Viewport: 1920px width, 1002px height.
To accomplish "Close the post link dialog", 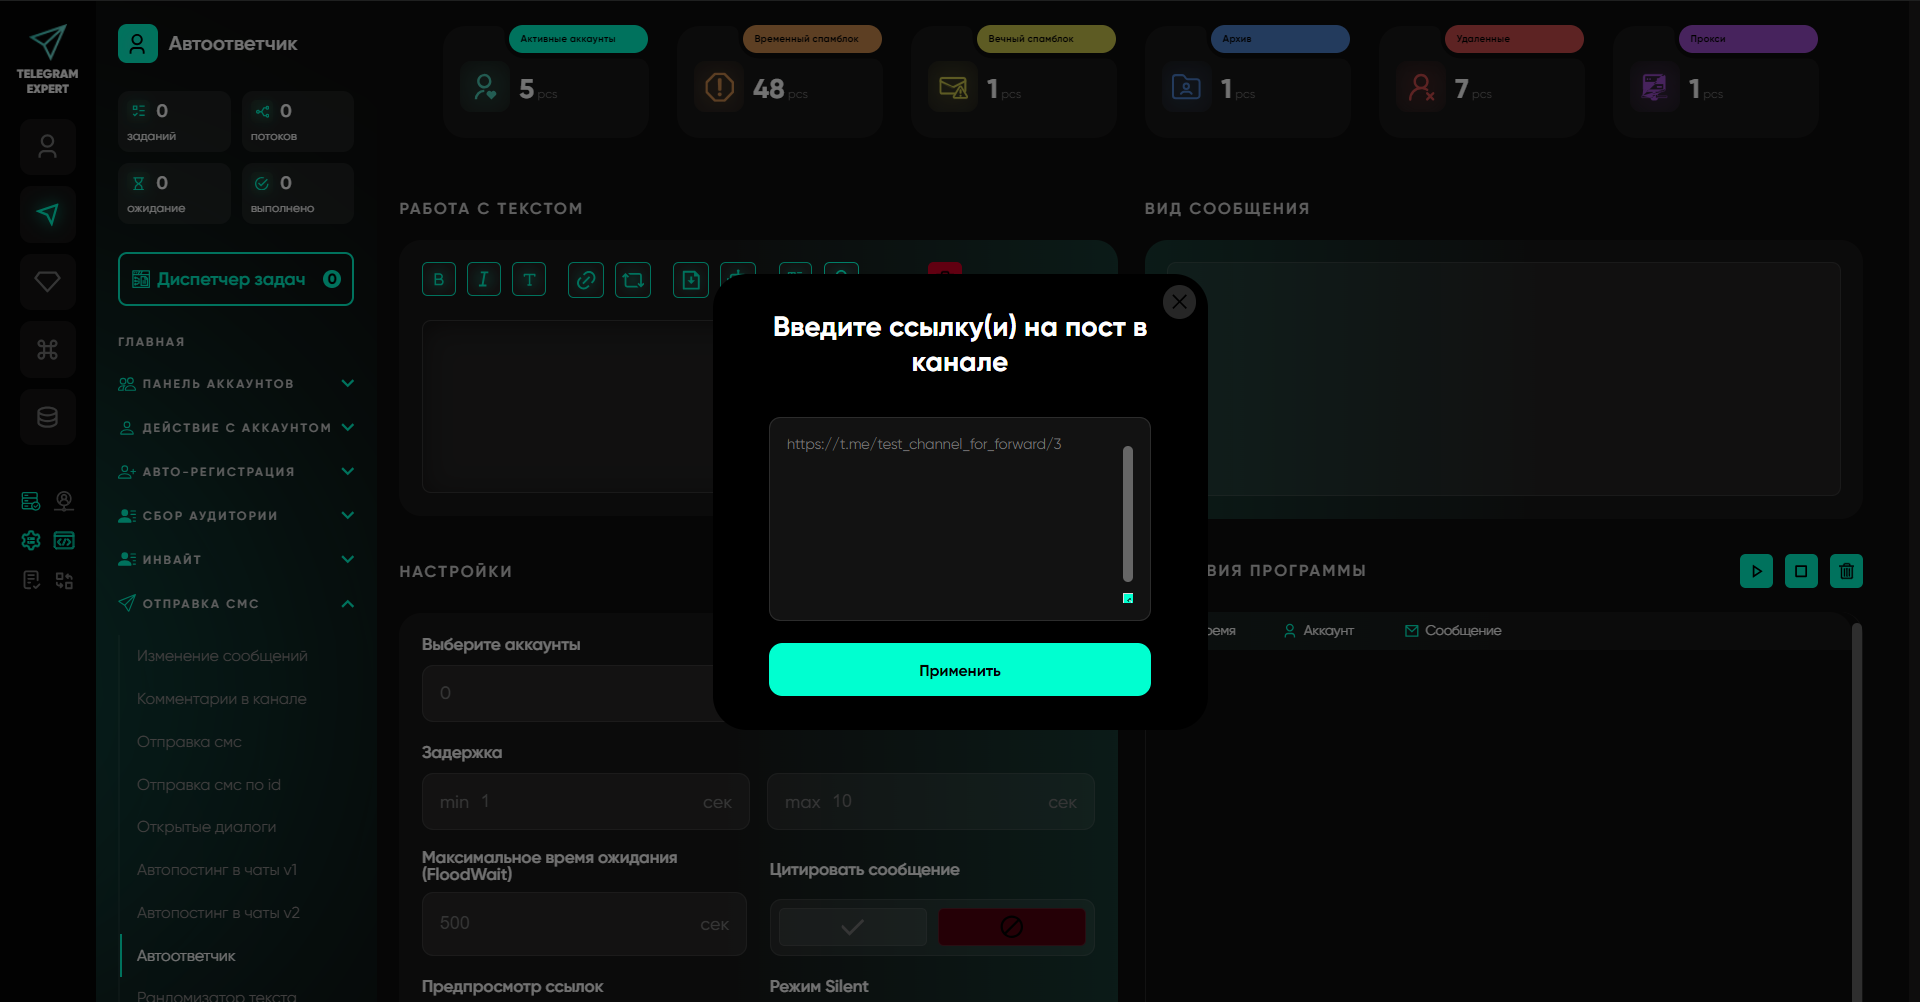I will click(x=1179, y=301).
